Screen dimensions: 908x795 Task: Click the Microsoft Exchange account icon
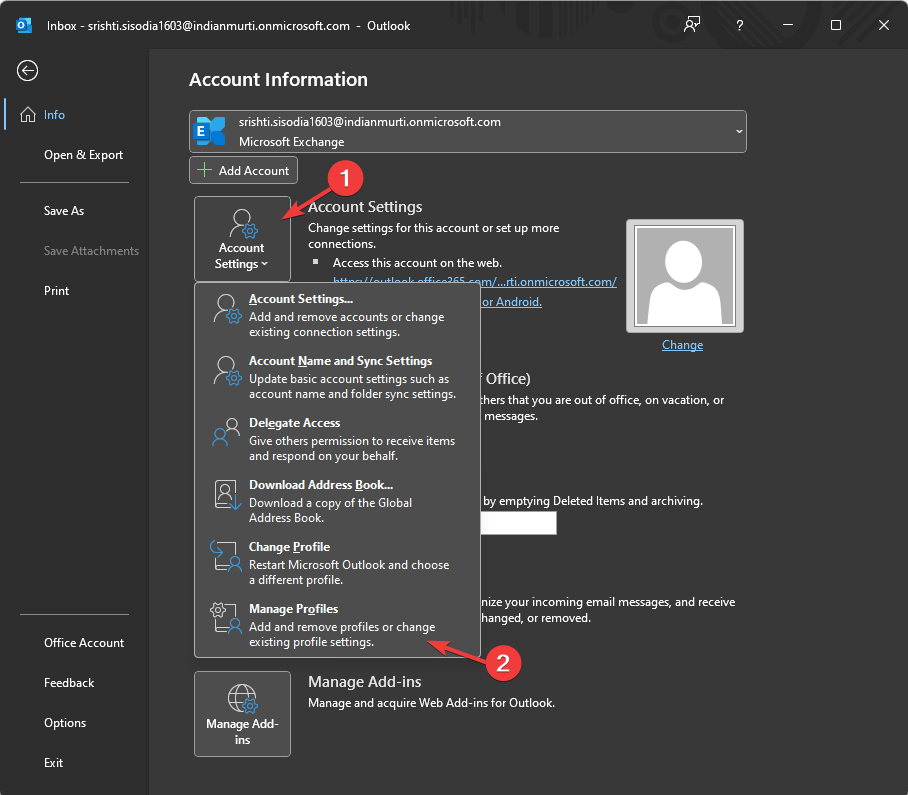pyautogui.click(x=211, y=131)
